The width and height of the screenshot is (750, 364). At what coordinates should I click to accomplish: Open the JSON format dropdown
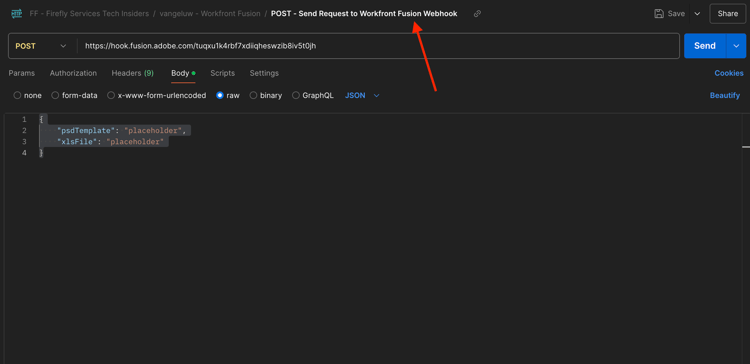point(362,96)
